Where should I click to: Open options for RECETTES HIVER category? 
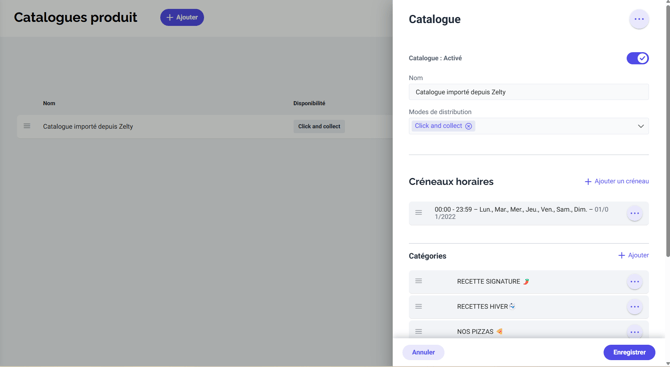(x=635, y=307)
